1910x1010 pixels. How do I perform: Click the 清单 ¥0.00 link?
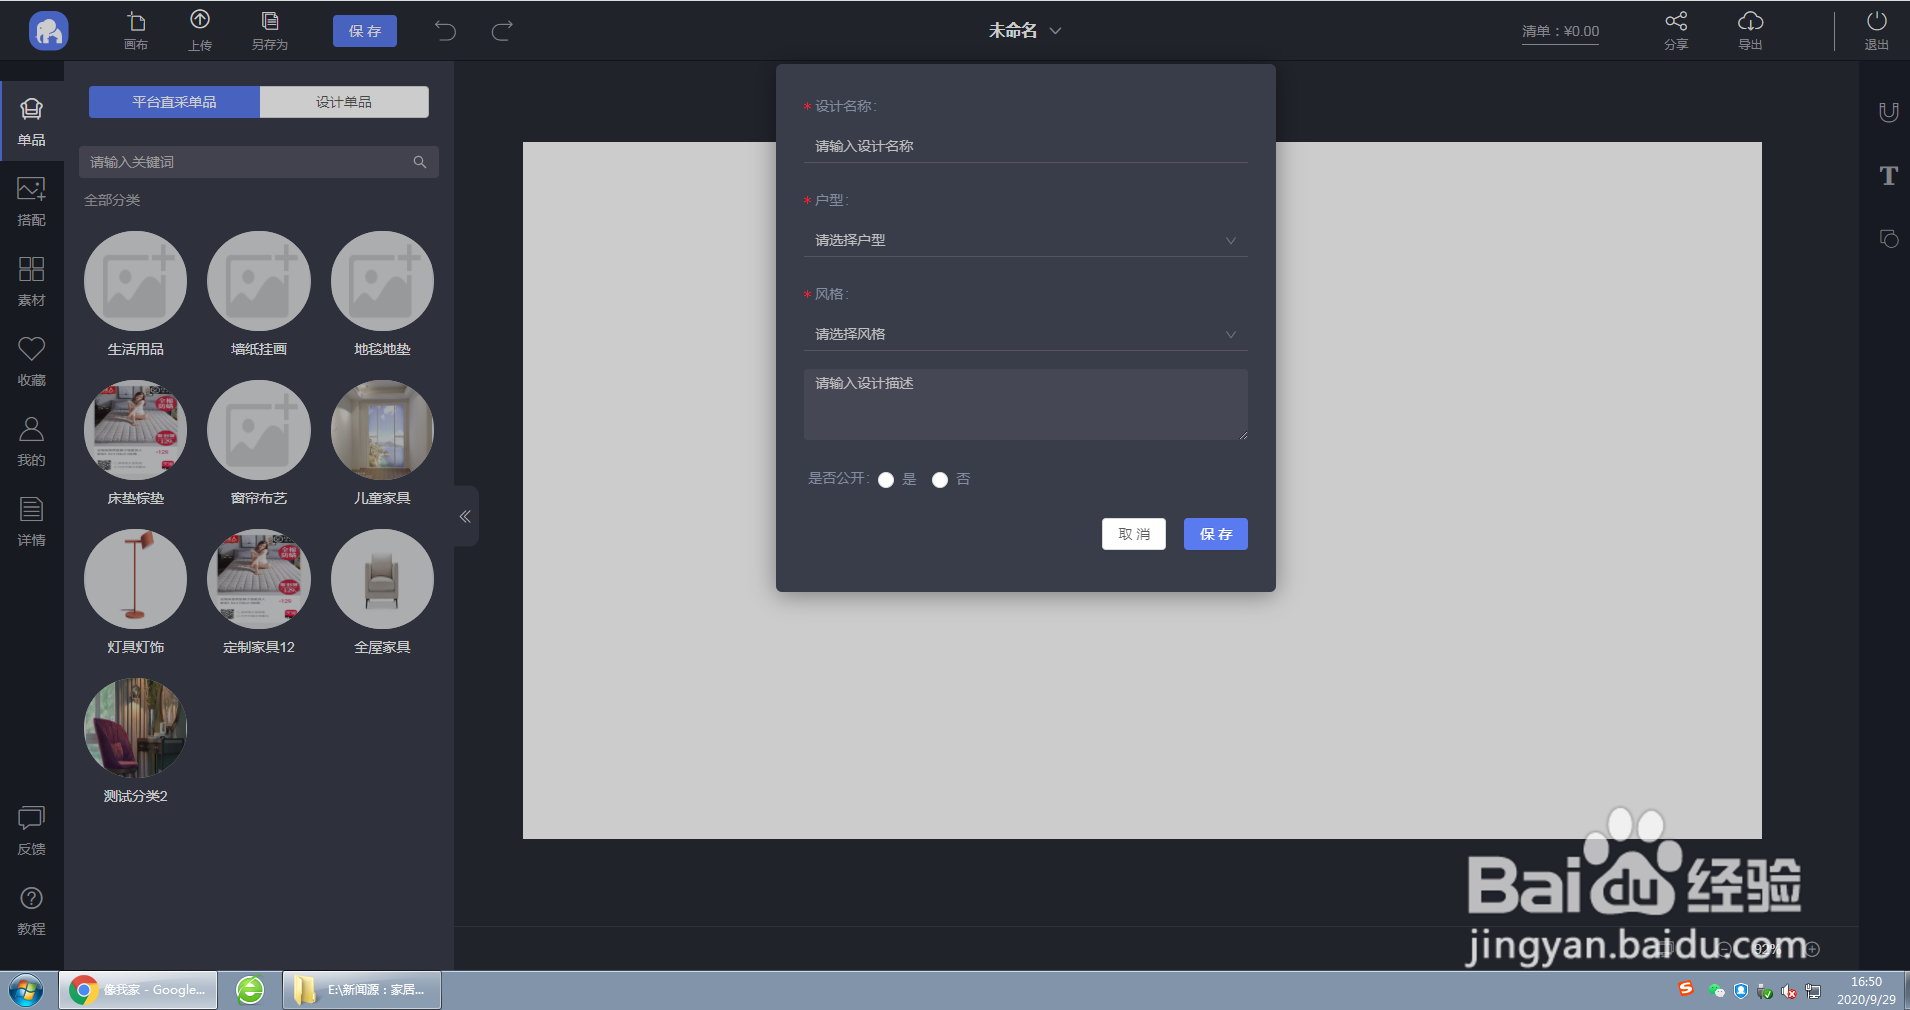tap(1560, 32)
